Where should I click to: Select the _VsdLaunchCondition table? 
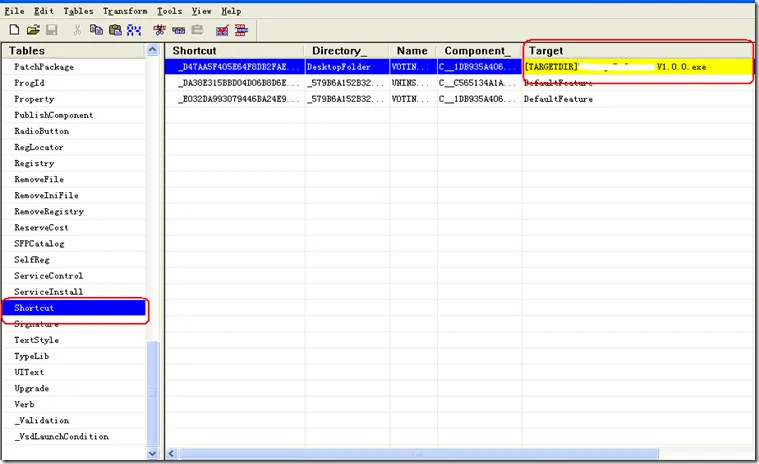click(61, 436)
